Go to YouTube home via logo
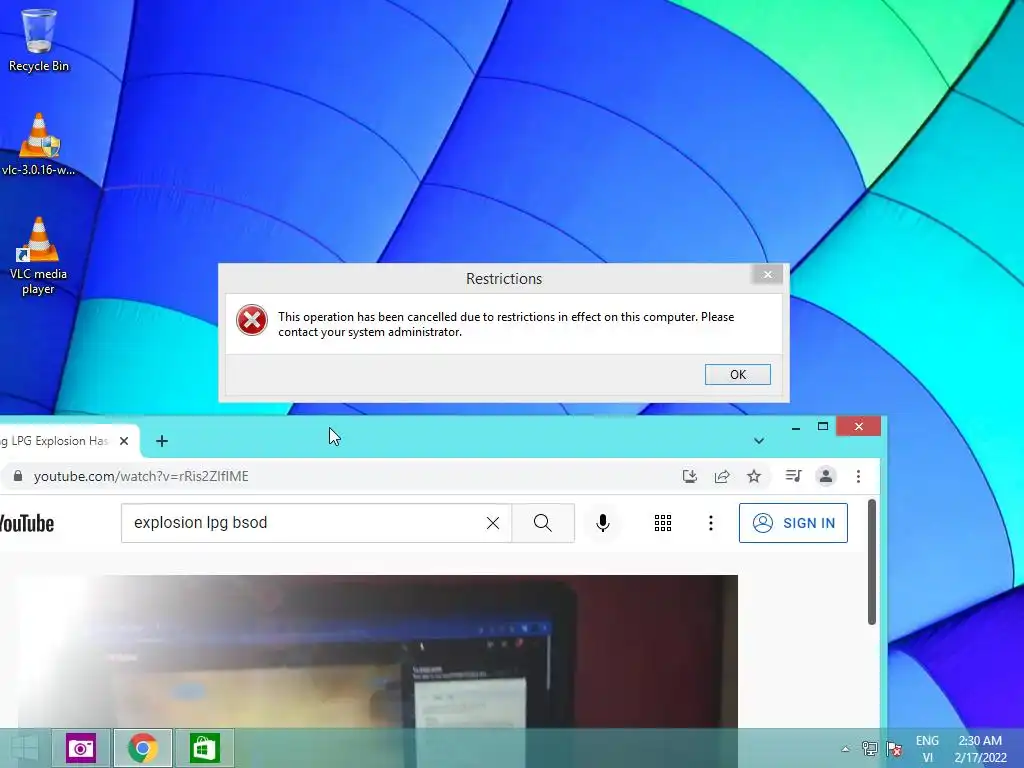This screenshot has height=768, width=1024. (26, 523)
